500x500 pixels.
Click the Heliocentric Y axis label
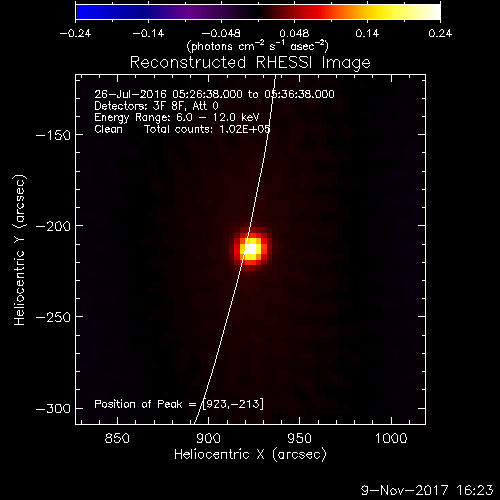tap(20, 250)
